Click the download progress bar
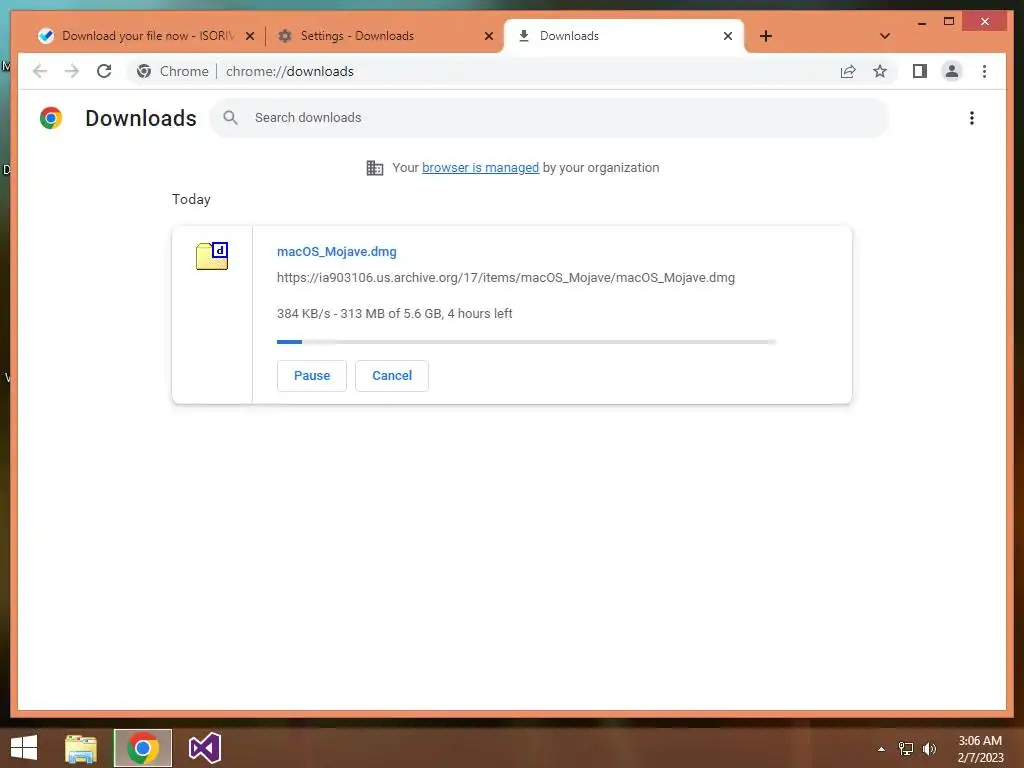This screenshot has height=768, width=1024. click(526, 342)
